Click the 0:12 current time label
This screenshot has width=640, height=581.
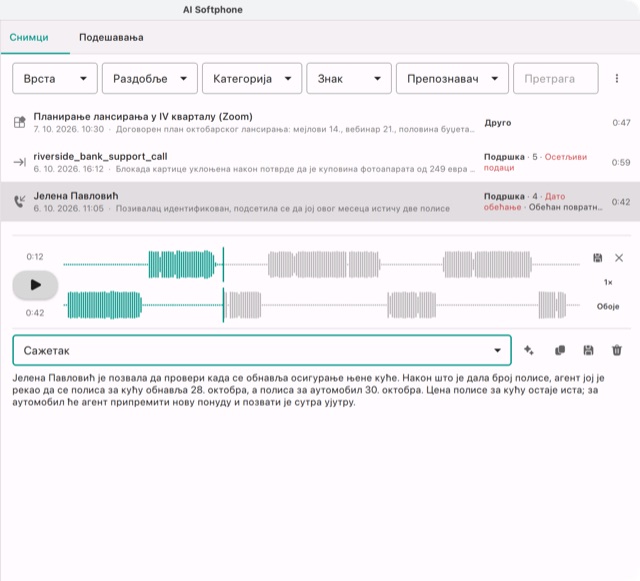pos(35,256)
